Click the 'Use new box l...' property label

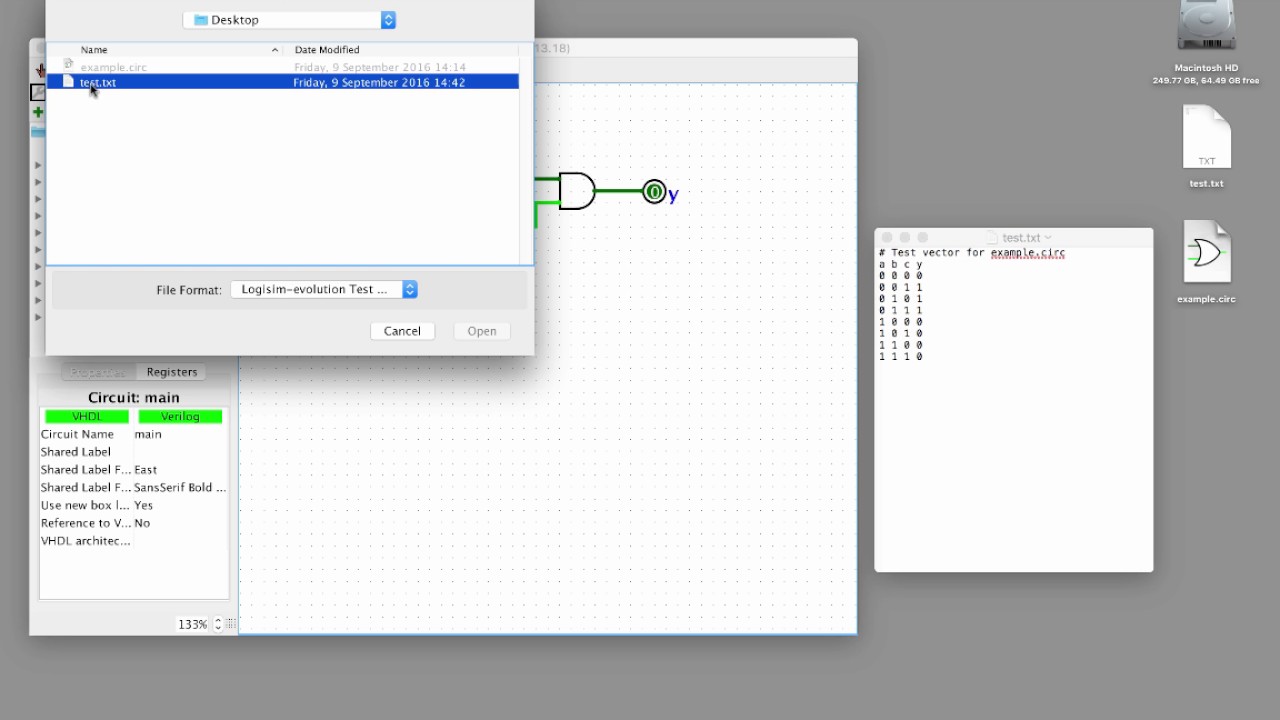pyautogui.click(x=85, y=505)
